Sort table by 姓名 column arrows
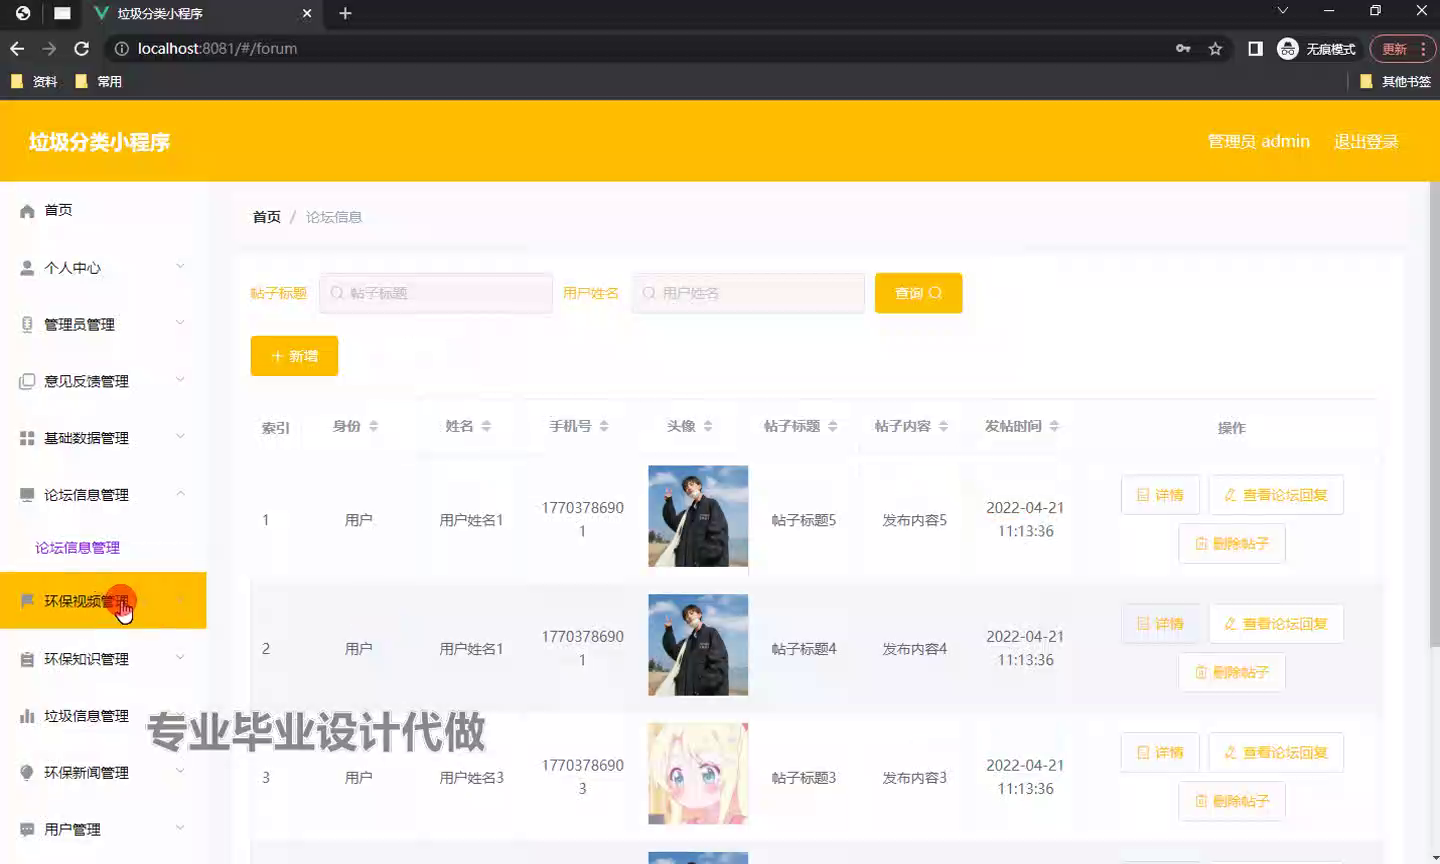This screenshot has width=1440, height=864. 486,426
